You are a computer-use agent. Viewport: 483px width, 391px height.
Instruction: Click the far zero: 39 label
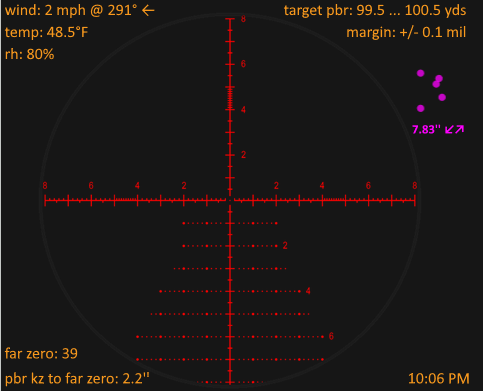point(41,354)
